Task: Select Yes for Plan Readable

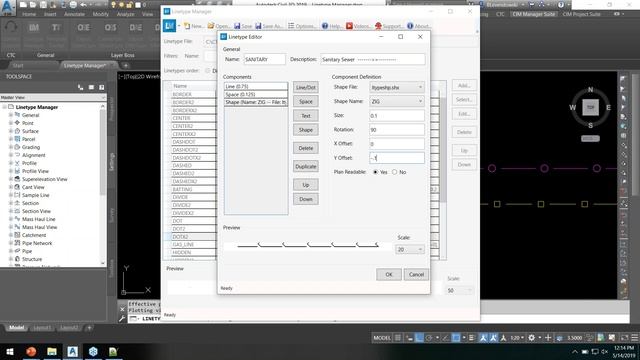Action: (x=376, y=172)
